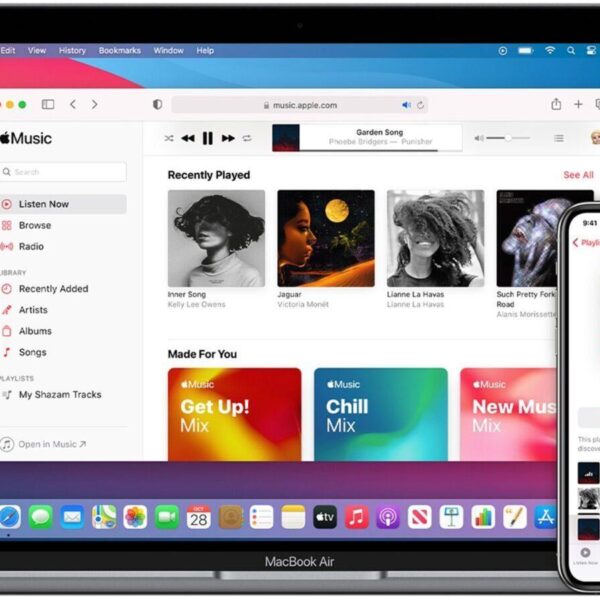The image size is (600, 600).
Task: Open the Safari share button
Action: [x=556, y=104]
